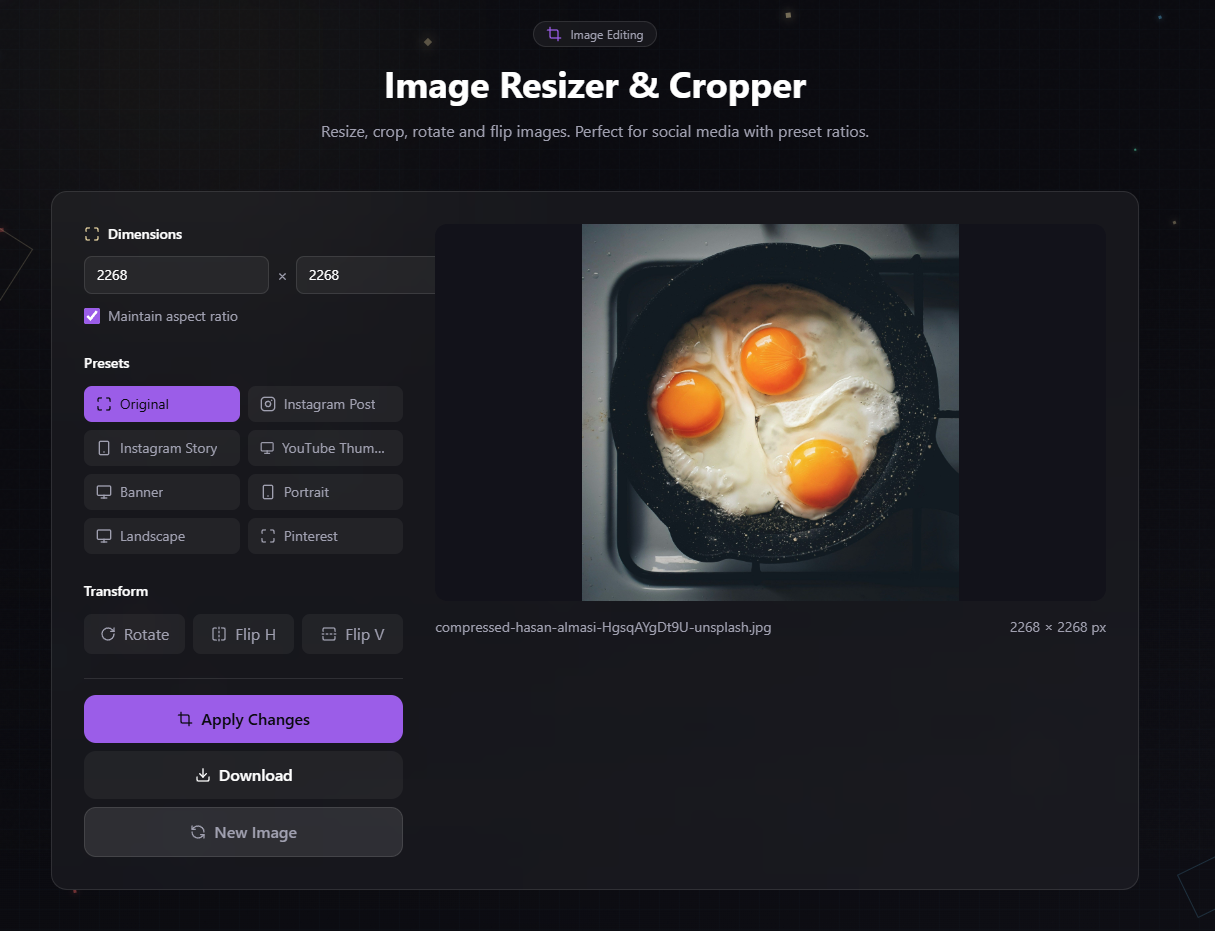Toggle the Original preset off
Viewport: 1215px width, 931px height.
click(x=161, y=404)
